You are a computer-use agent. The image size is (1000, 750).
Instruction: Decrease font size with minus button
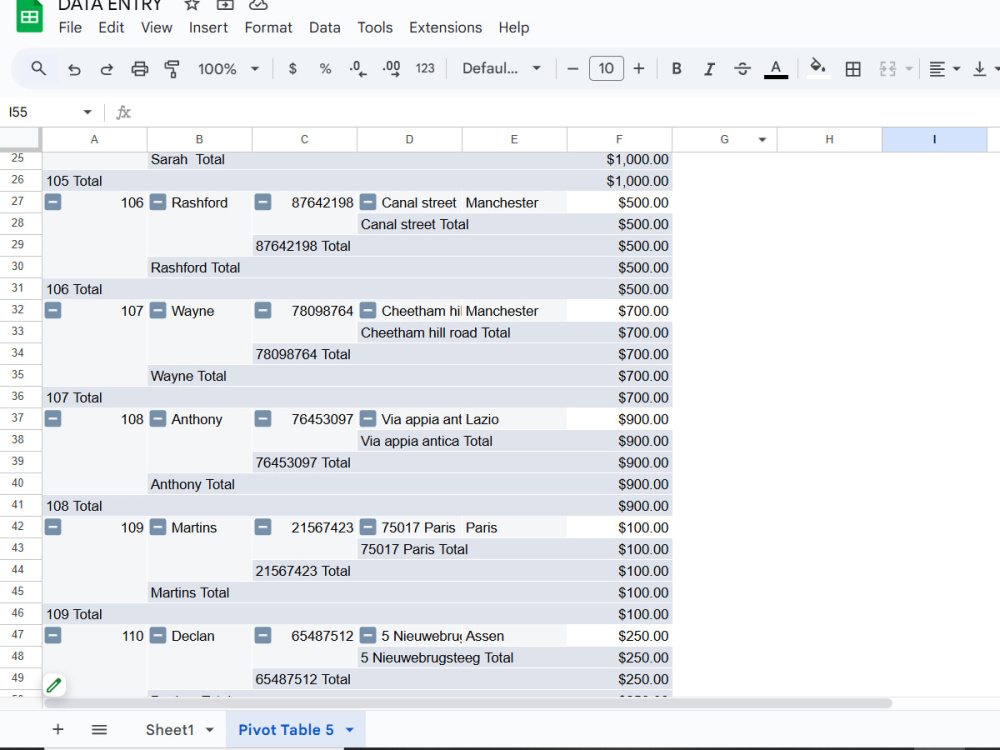[573, 69]
